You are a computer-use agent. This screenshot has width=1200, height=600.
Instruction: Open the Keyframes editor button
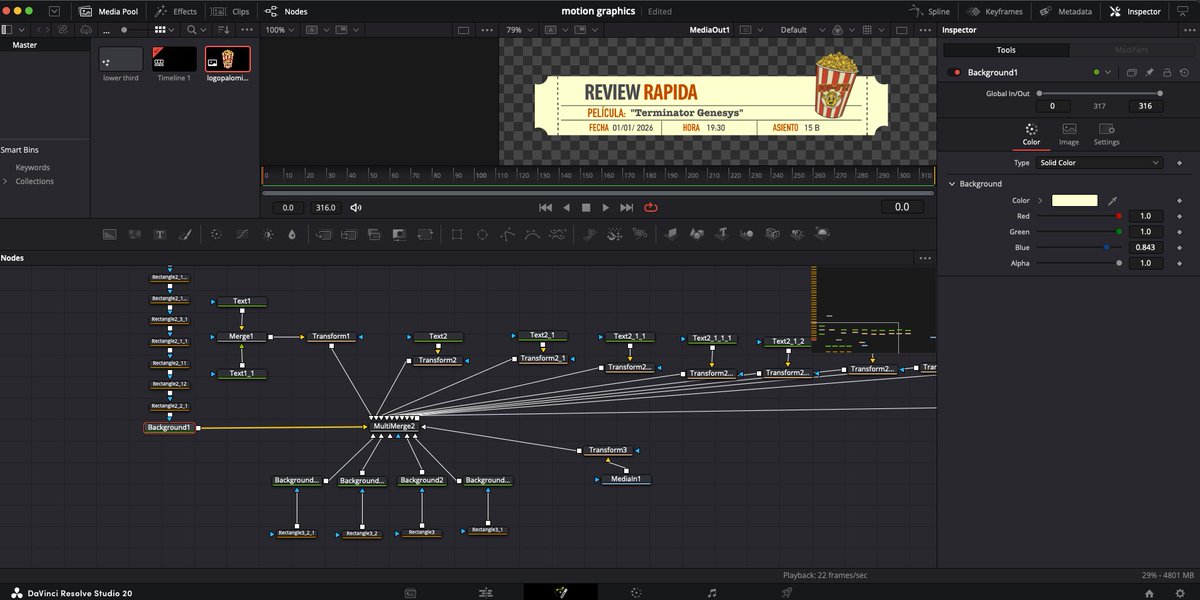pos(995,11)
